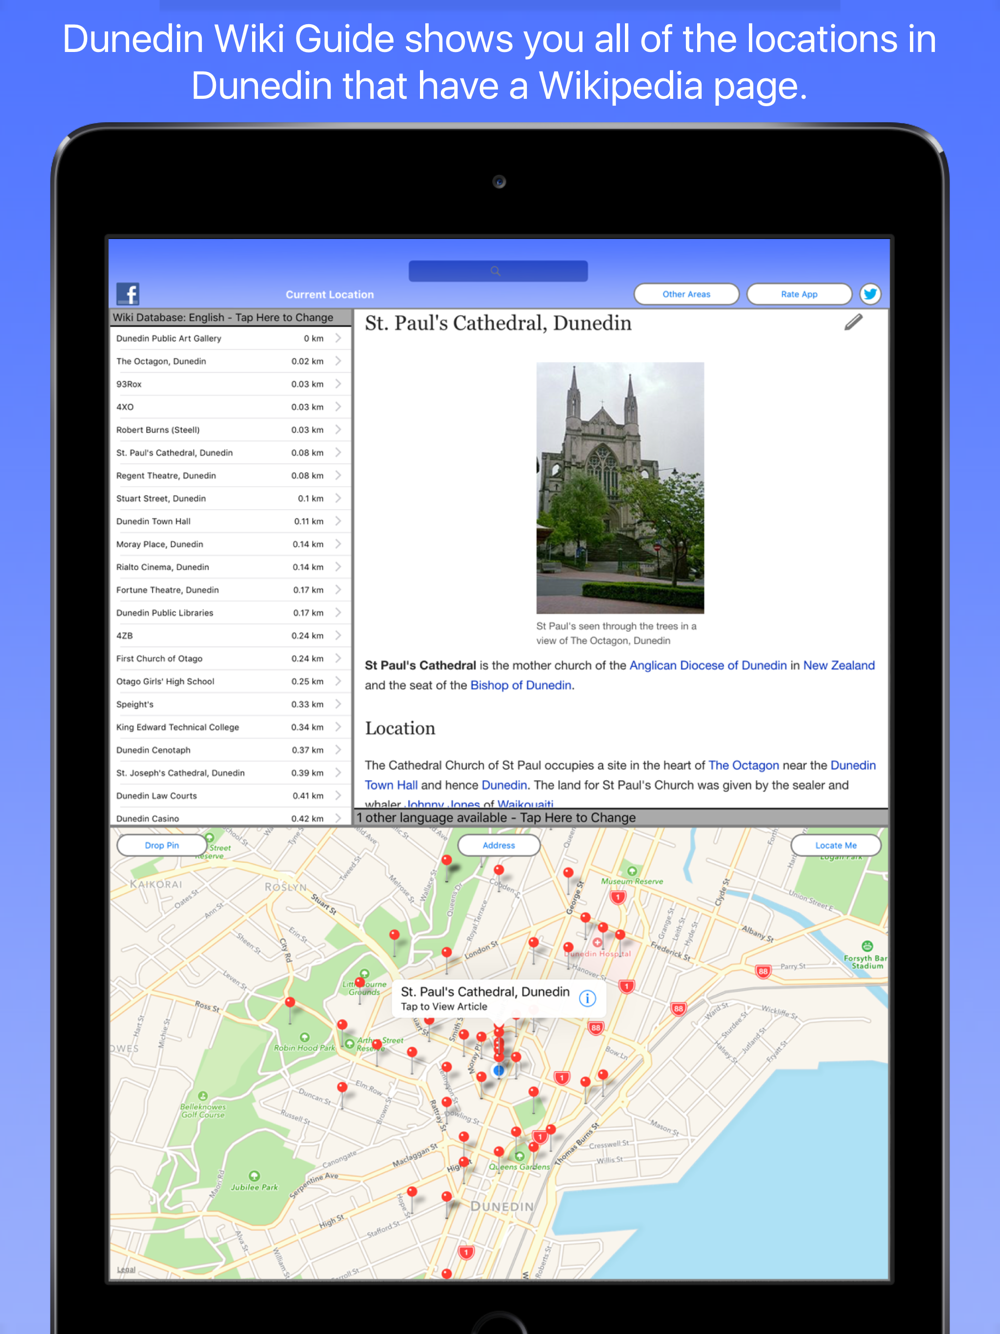Select Otago Girls' High School row
1000x1334 pixels.
point(230,682)
